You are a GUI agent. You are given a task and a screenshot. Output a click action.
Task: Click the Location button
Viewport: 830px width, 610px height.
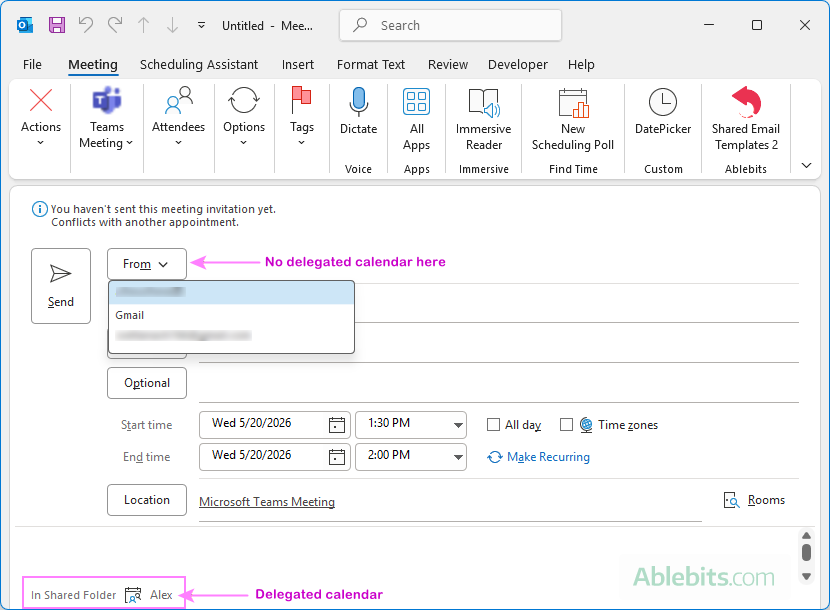click(147, 500)
